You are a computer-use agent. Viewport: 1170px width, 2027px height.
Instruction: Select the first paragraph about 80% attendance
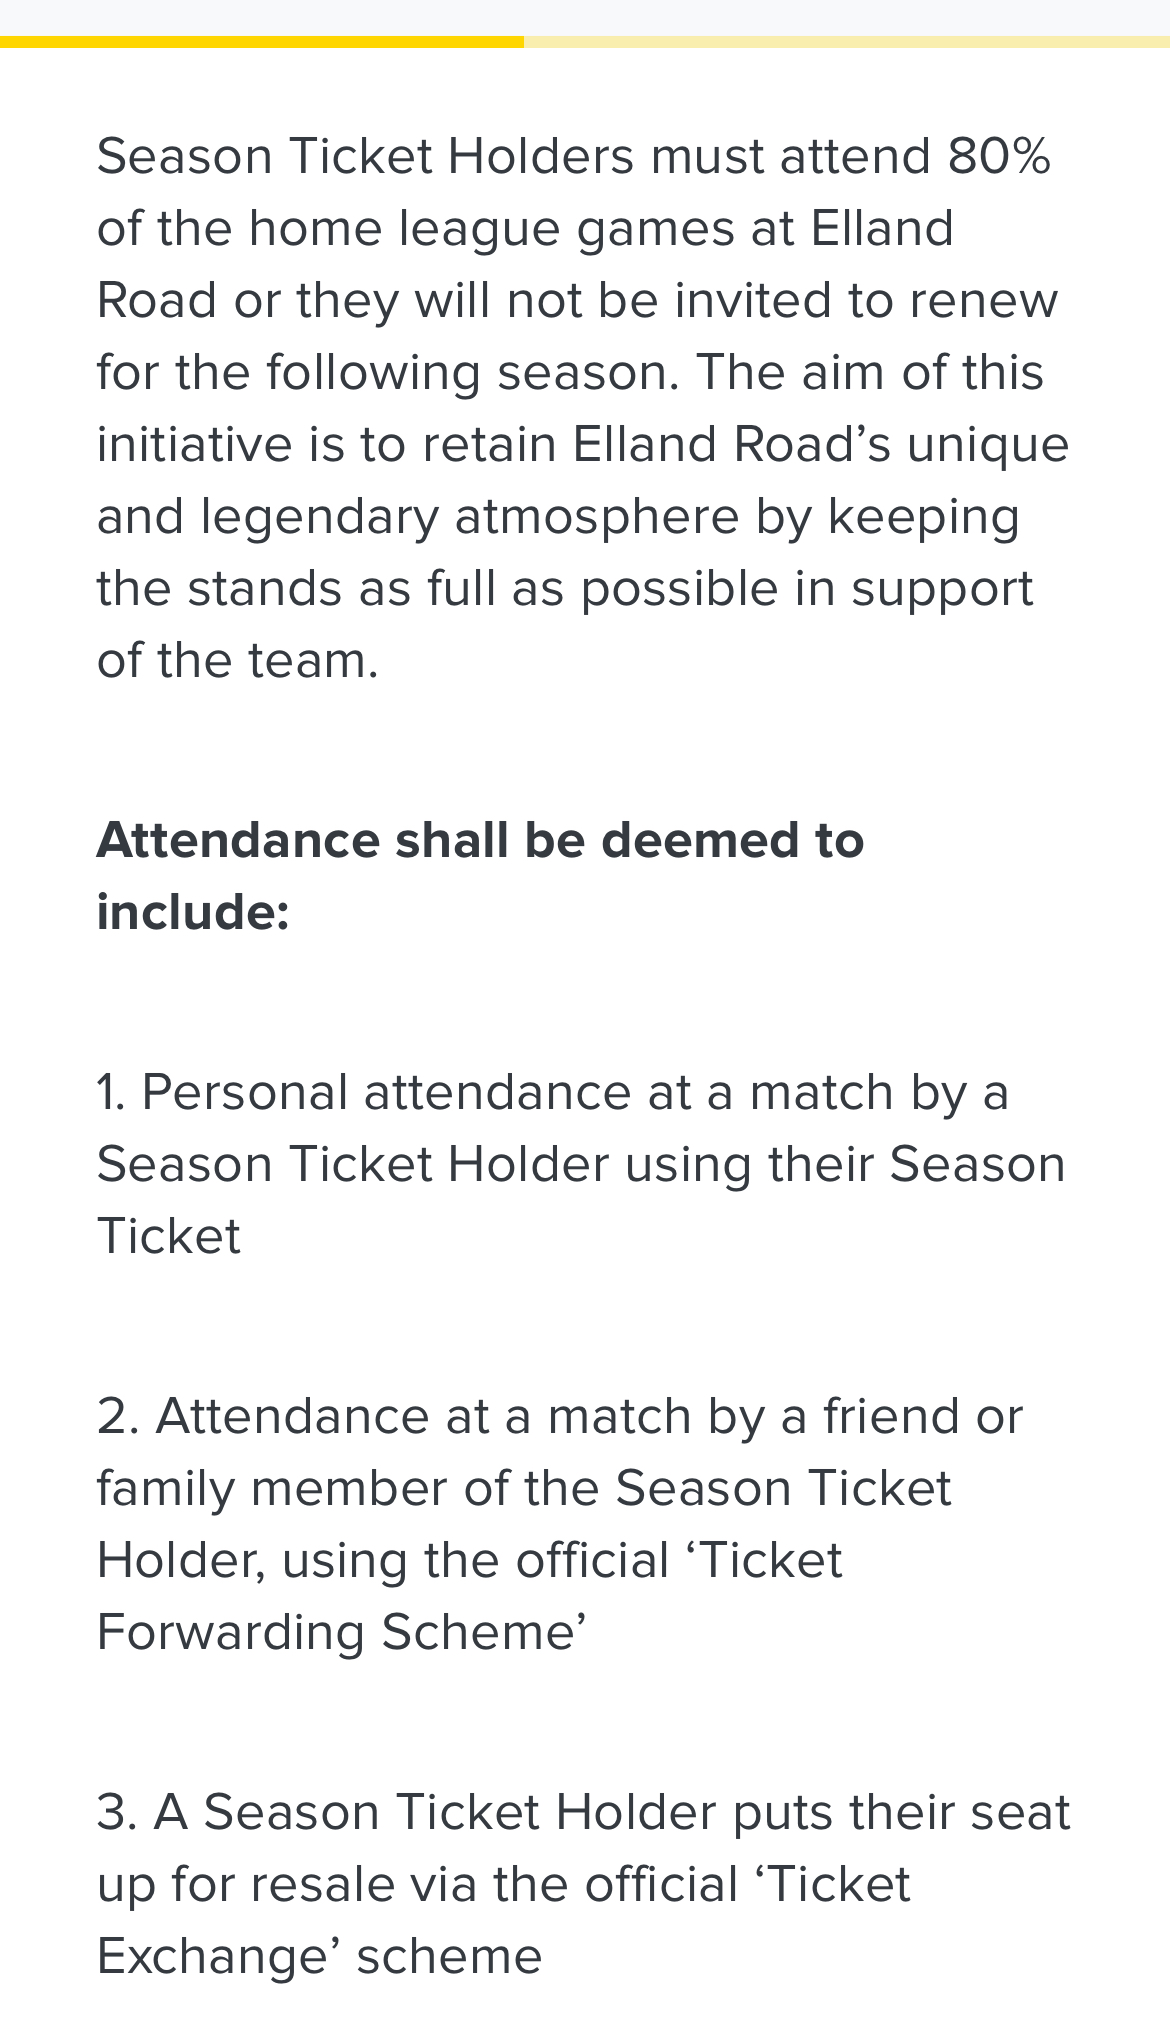583,408
